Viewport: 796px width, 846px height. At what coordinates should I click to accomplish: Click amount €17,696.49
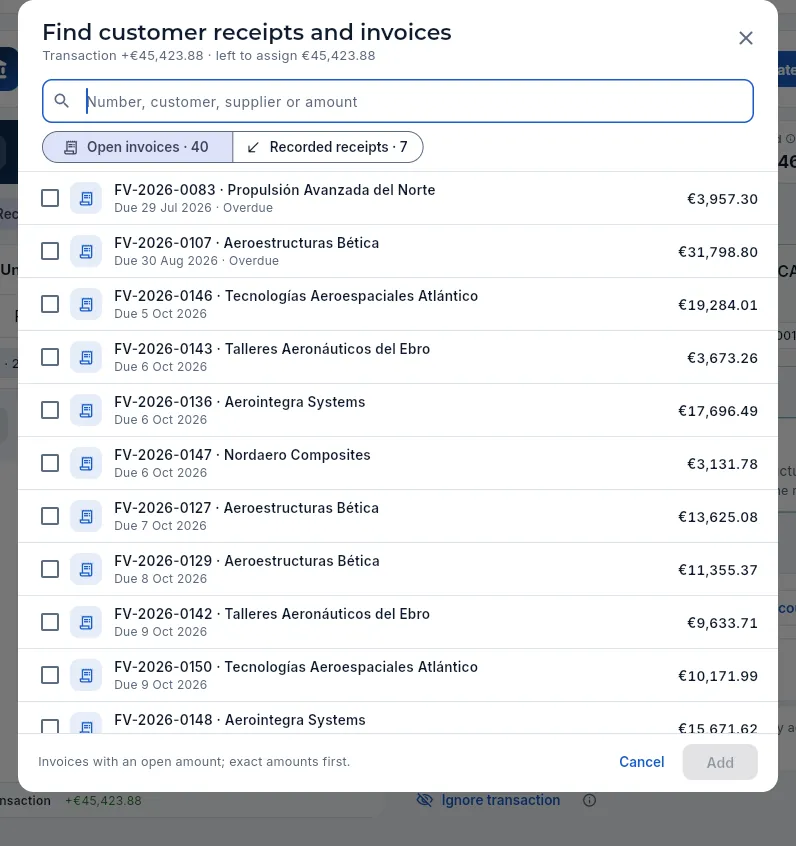tap(718, 411)
